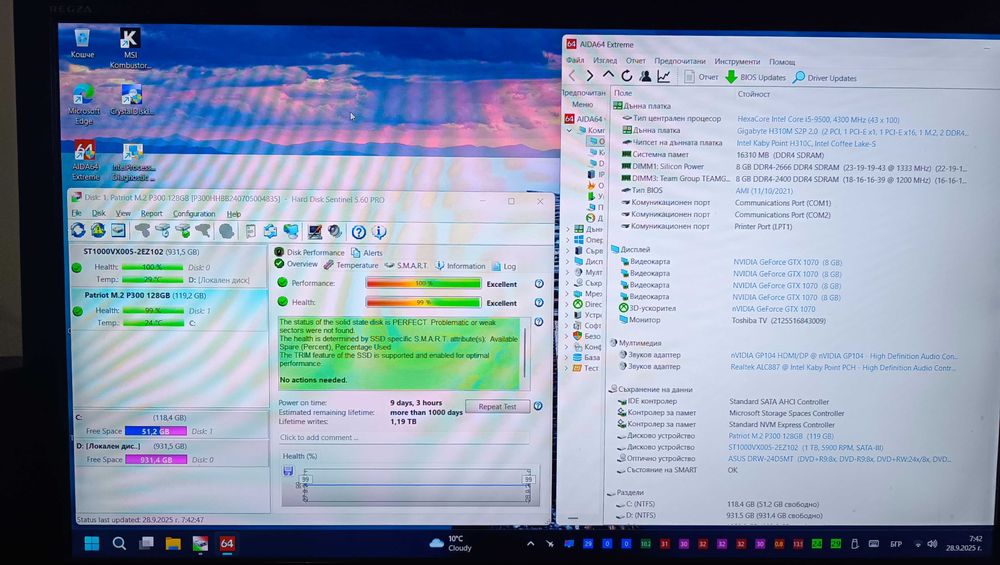The image size is (1000, 565).
Task: Go back with AIDA64 left arrow
Action: click(x=572, y=76)
